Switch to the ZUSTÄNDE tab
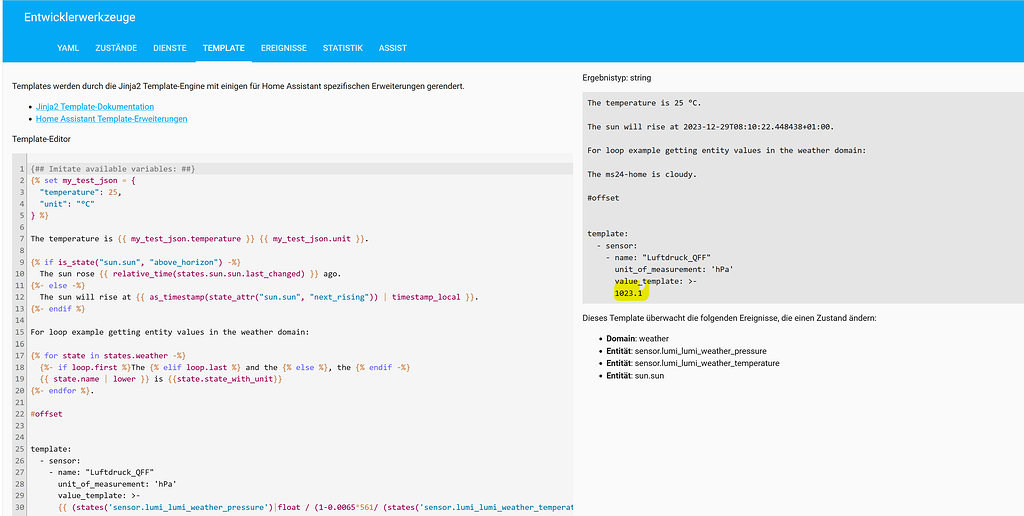This screenshot has width=1024, height=516. [x=116, y=48]
